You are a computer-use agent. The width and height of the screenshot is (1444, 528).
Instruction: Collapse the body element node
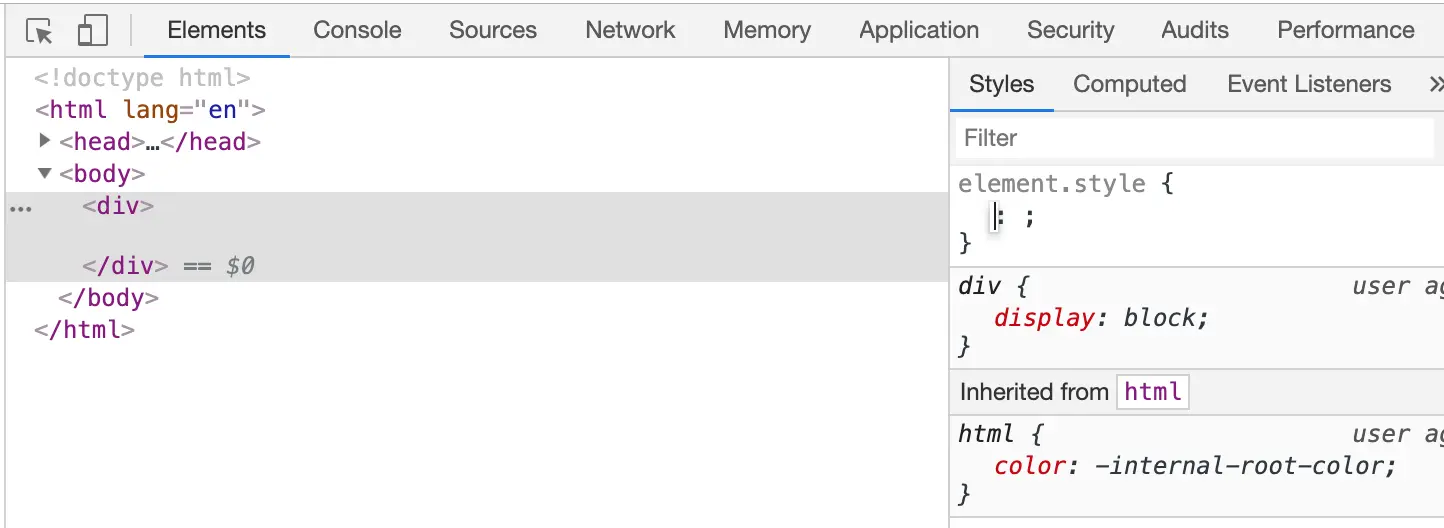click(44, 173)
